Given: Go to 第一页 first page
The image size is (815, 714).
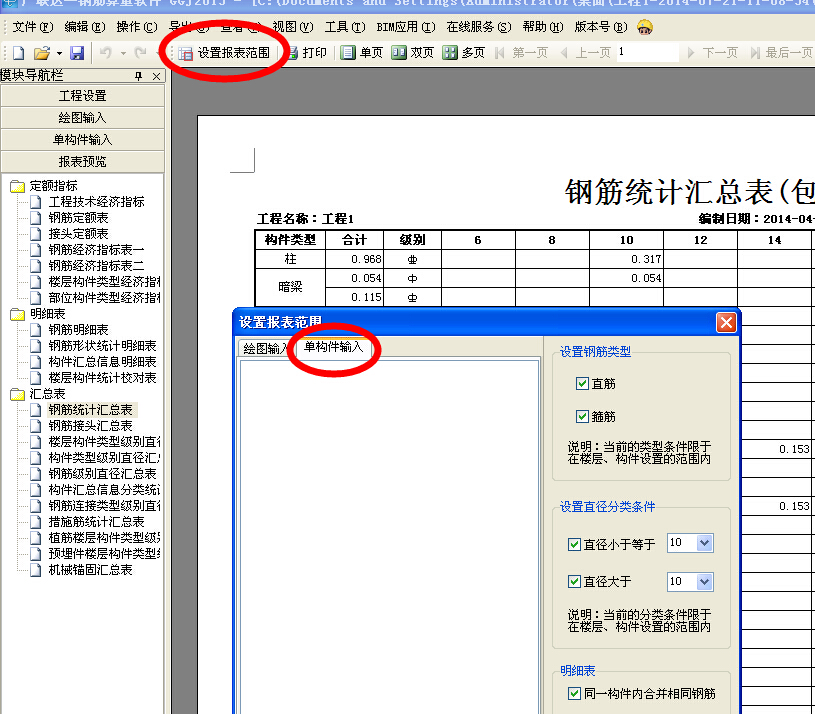Looking at the screenshot, I should (x=522, y=52).
